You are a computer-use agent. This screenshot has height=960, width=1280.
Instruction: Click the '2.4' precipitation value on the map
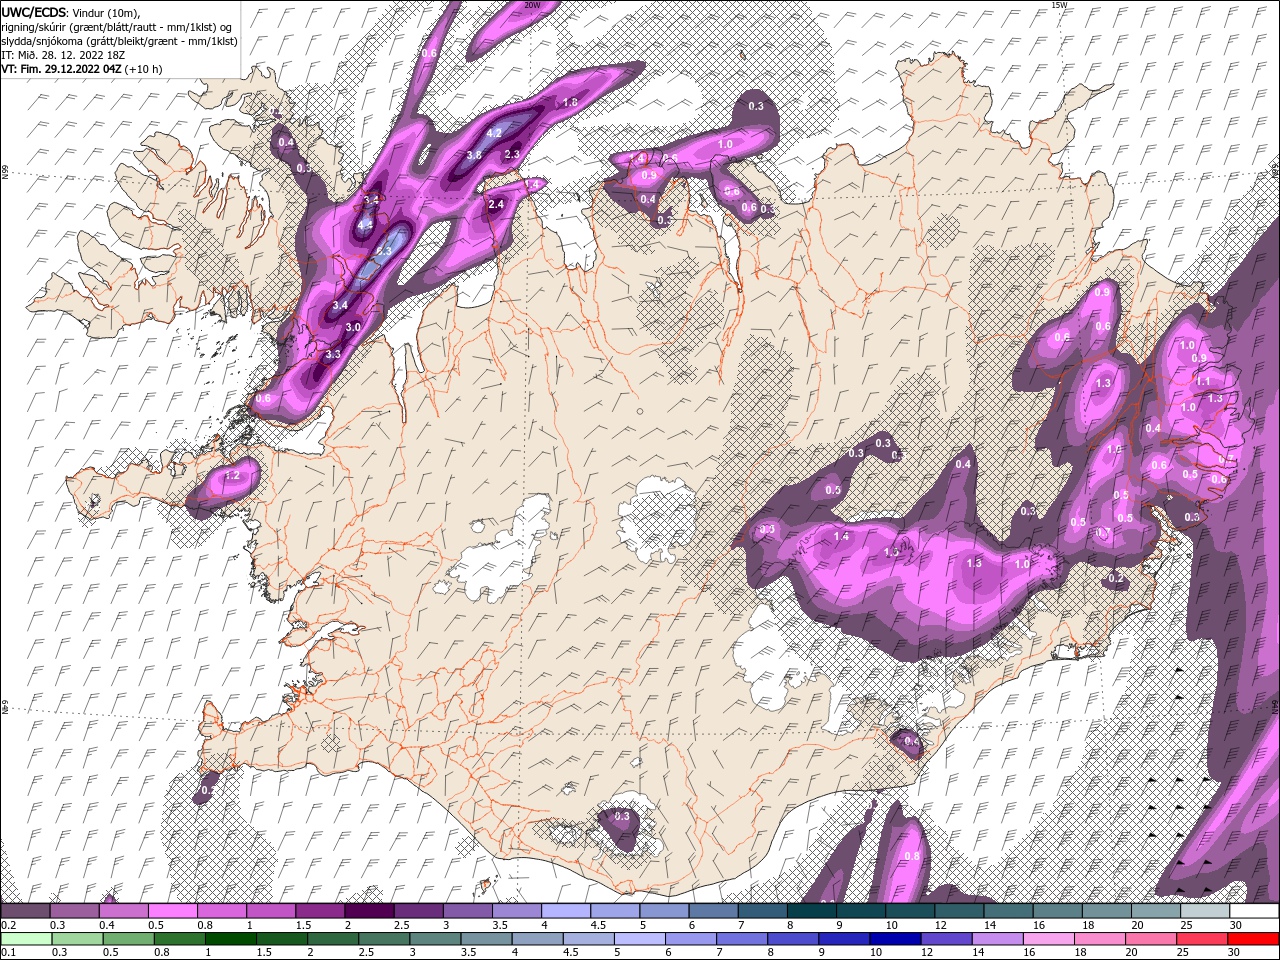point(495,205)
